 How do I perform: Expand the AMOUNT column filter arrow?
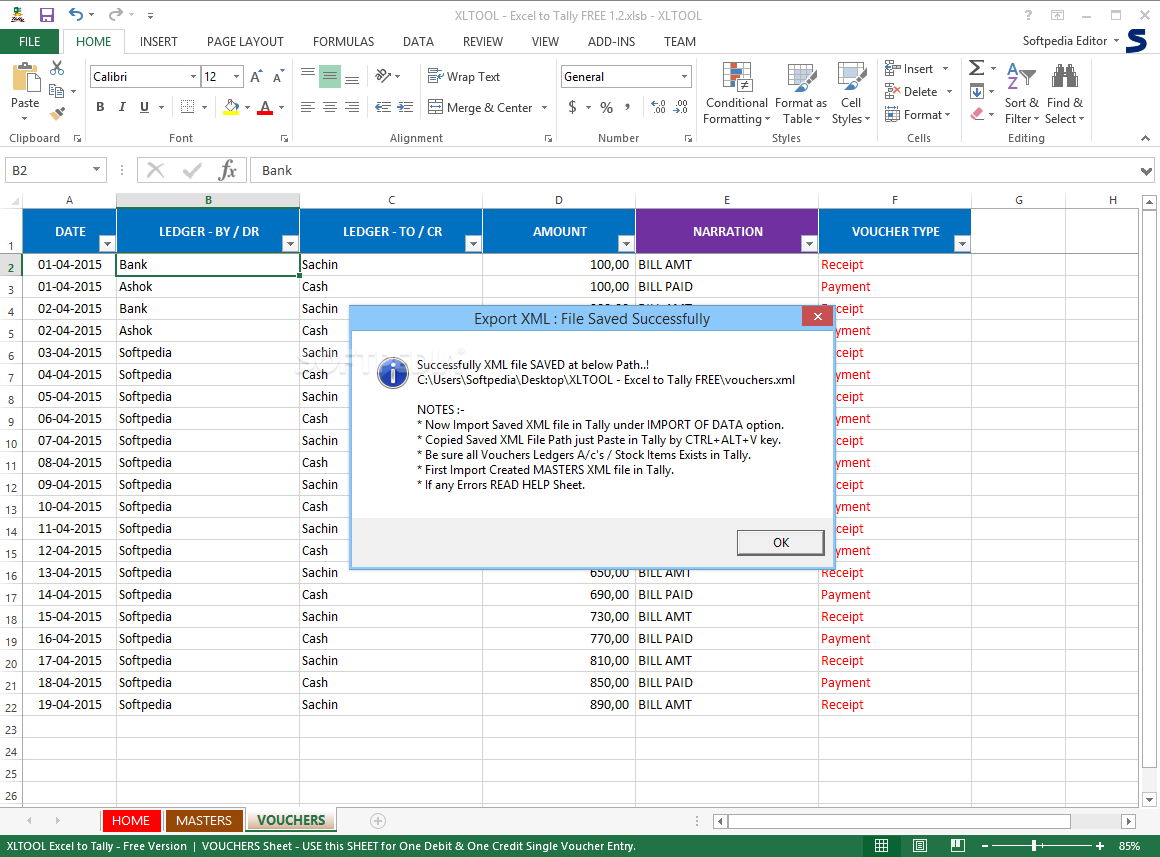626,243
